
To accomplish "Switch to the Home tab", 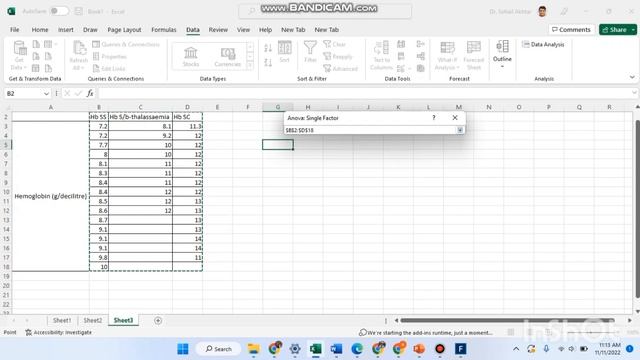I will click(x=40, y=30).
